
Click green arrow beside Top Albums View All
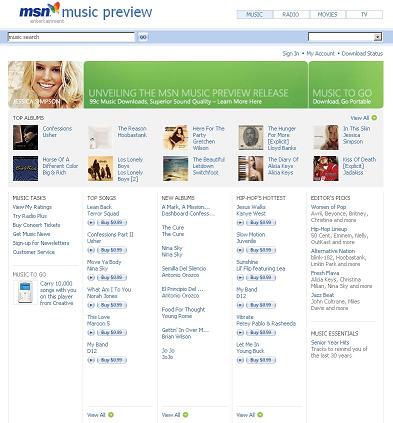[x=374, y=118]
